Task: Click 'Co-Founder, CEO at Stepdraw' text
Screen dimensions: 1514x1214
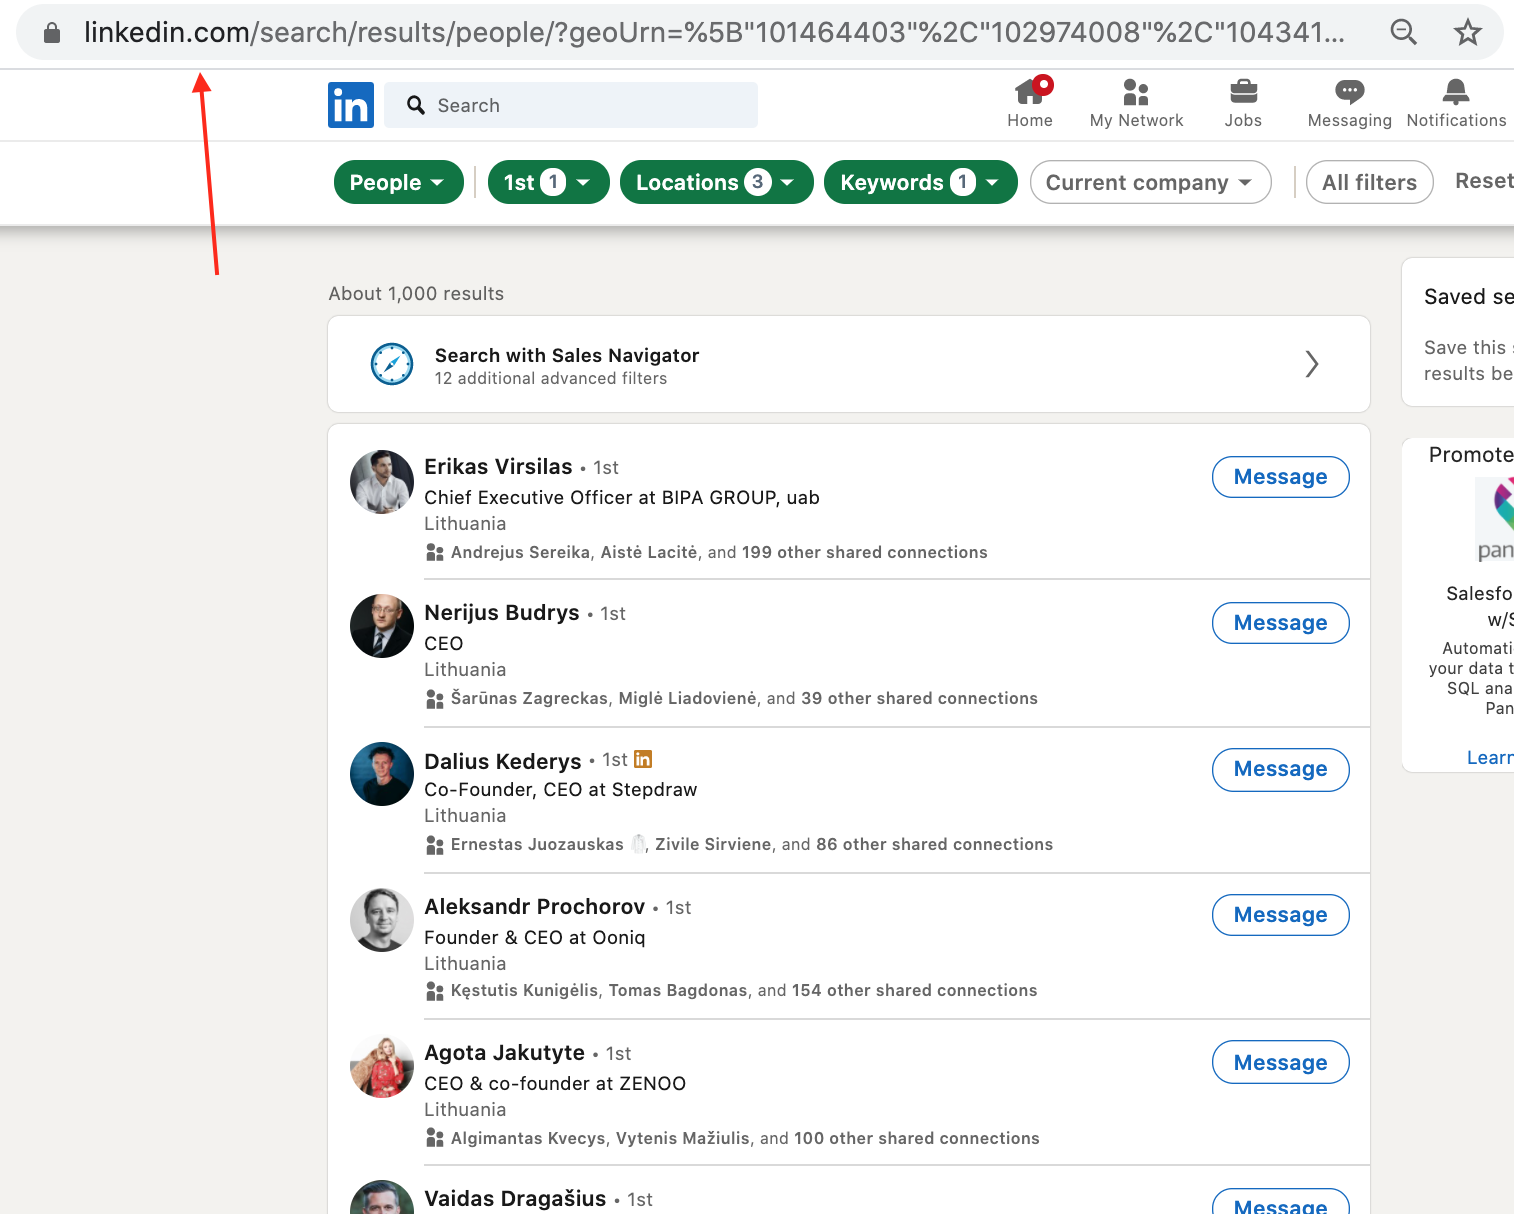Action: click(x=560, y=789)
